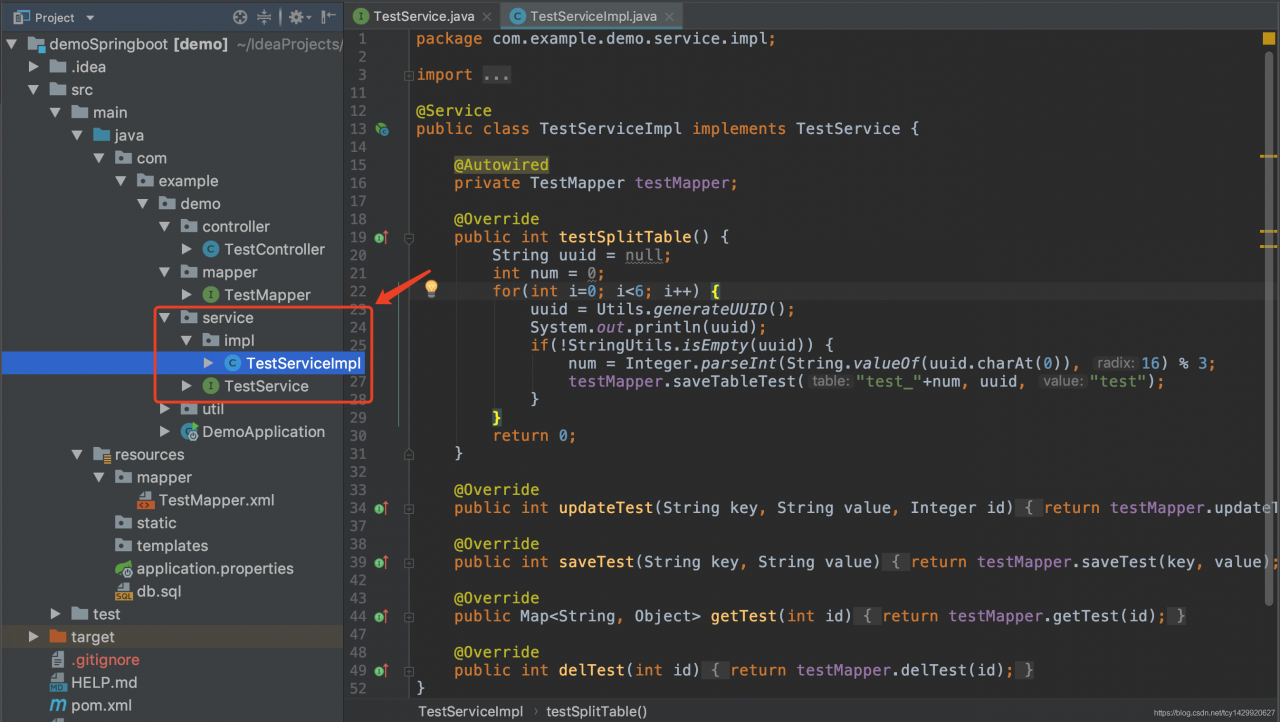Viewport: 1280px width, 722px height.
Task: Expand the target folder
Action: pyautogui.click(x=34, y=637)
